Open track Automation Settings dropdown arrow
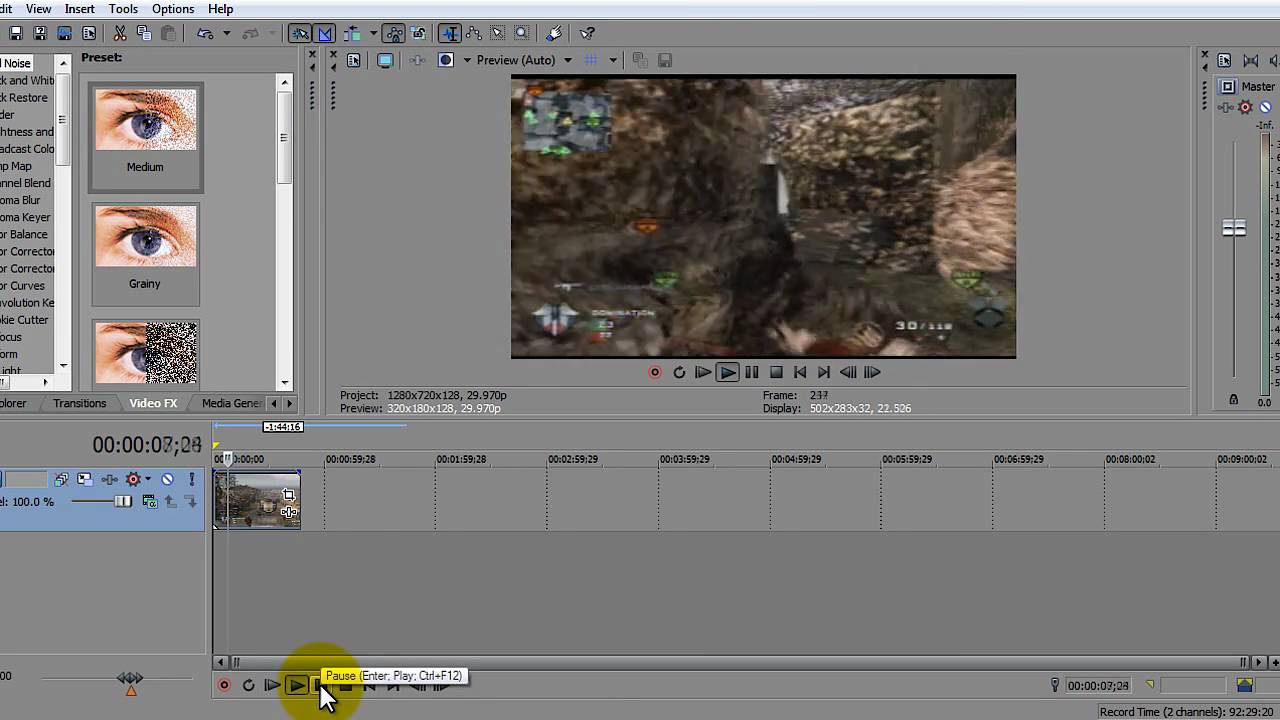Viewport: 1280px width, 720px height. [148, 479]
